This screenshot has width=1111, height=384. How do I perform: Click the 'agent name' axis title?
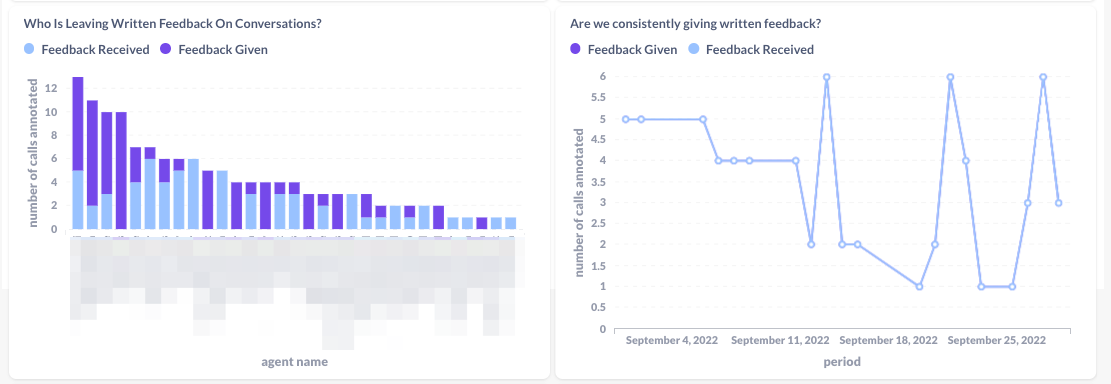(295, 362)
